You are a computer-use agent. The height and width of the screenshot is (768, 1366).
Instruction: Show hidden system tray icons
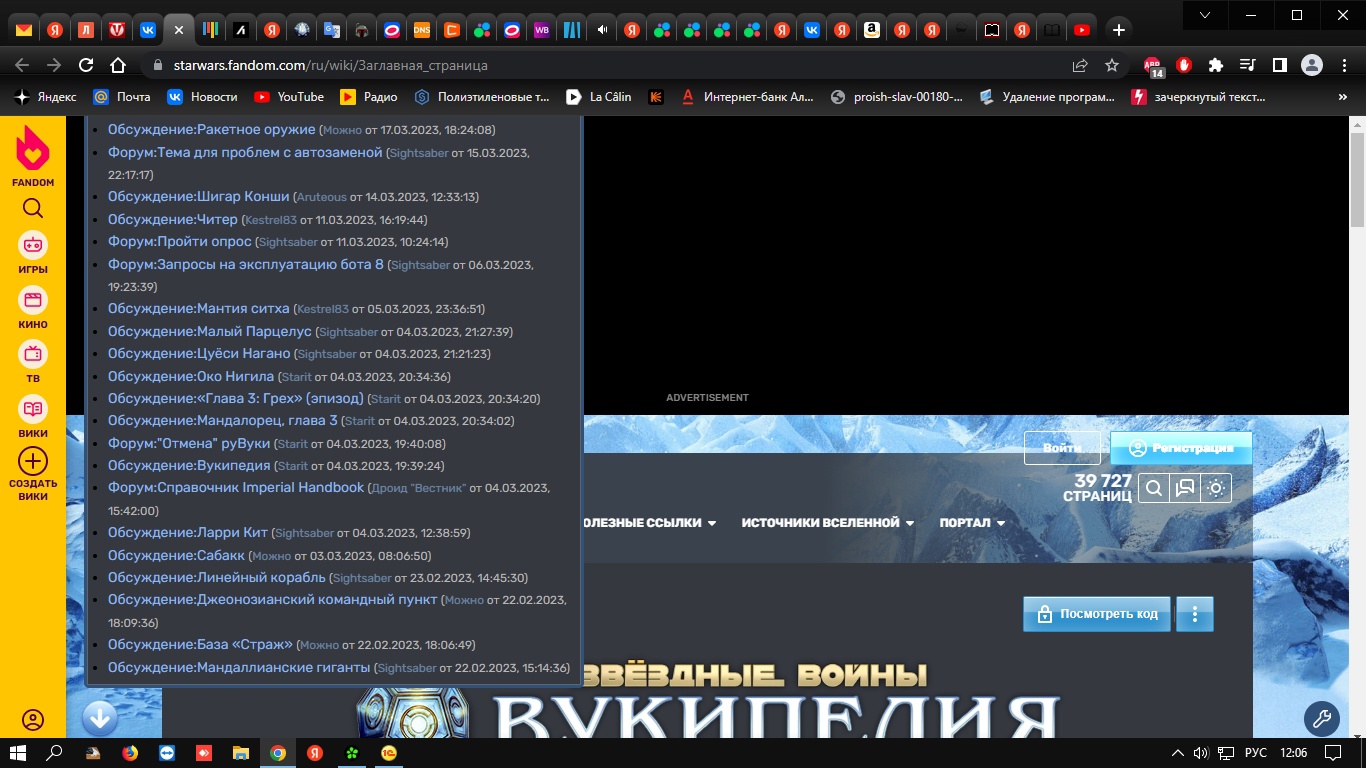(x=1178, y=753)
